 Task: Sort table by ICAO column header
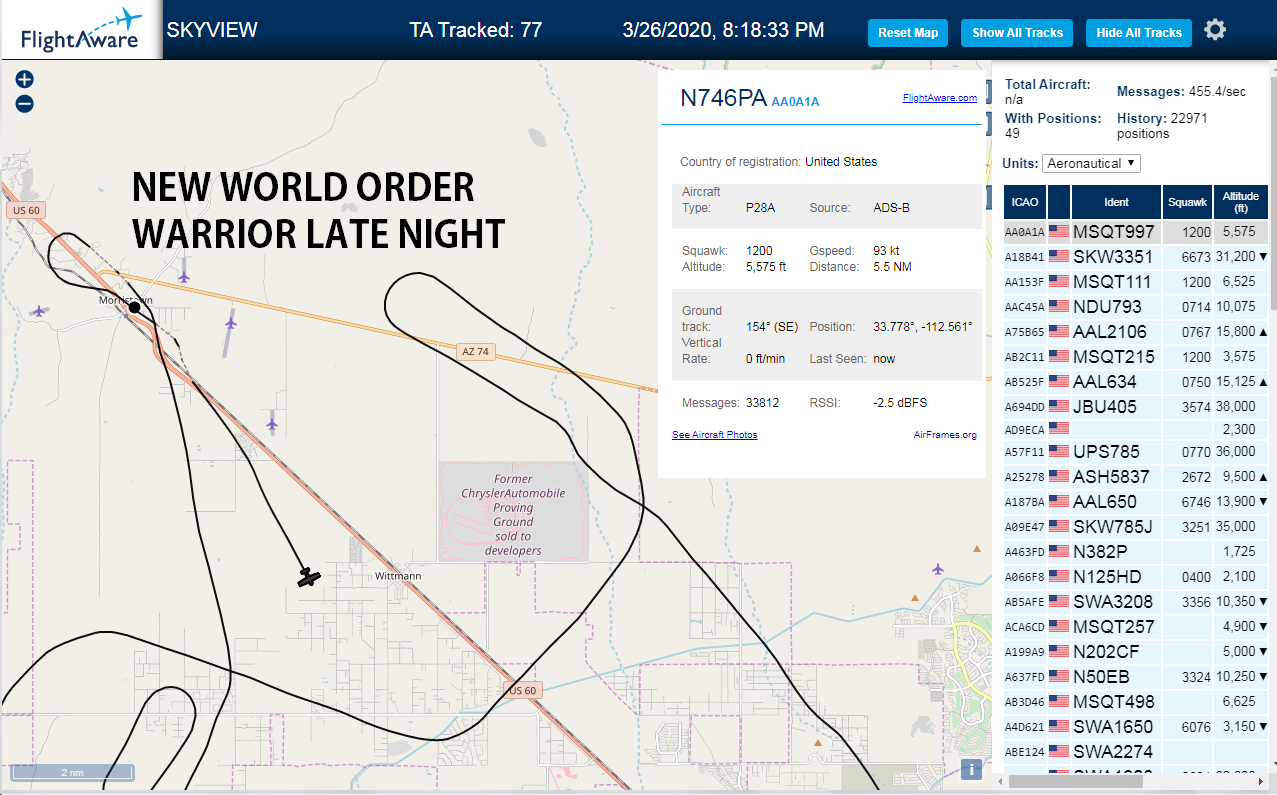(x=1024, y=202)
